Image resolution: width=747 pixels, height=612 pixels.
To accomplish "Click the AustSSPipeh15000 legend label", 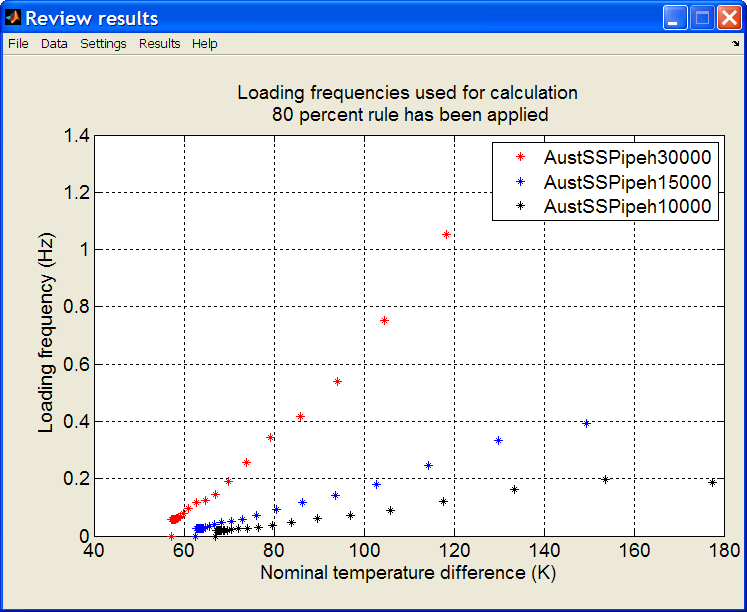I will click(627, 182).
